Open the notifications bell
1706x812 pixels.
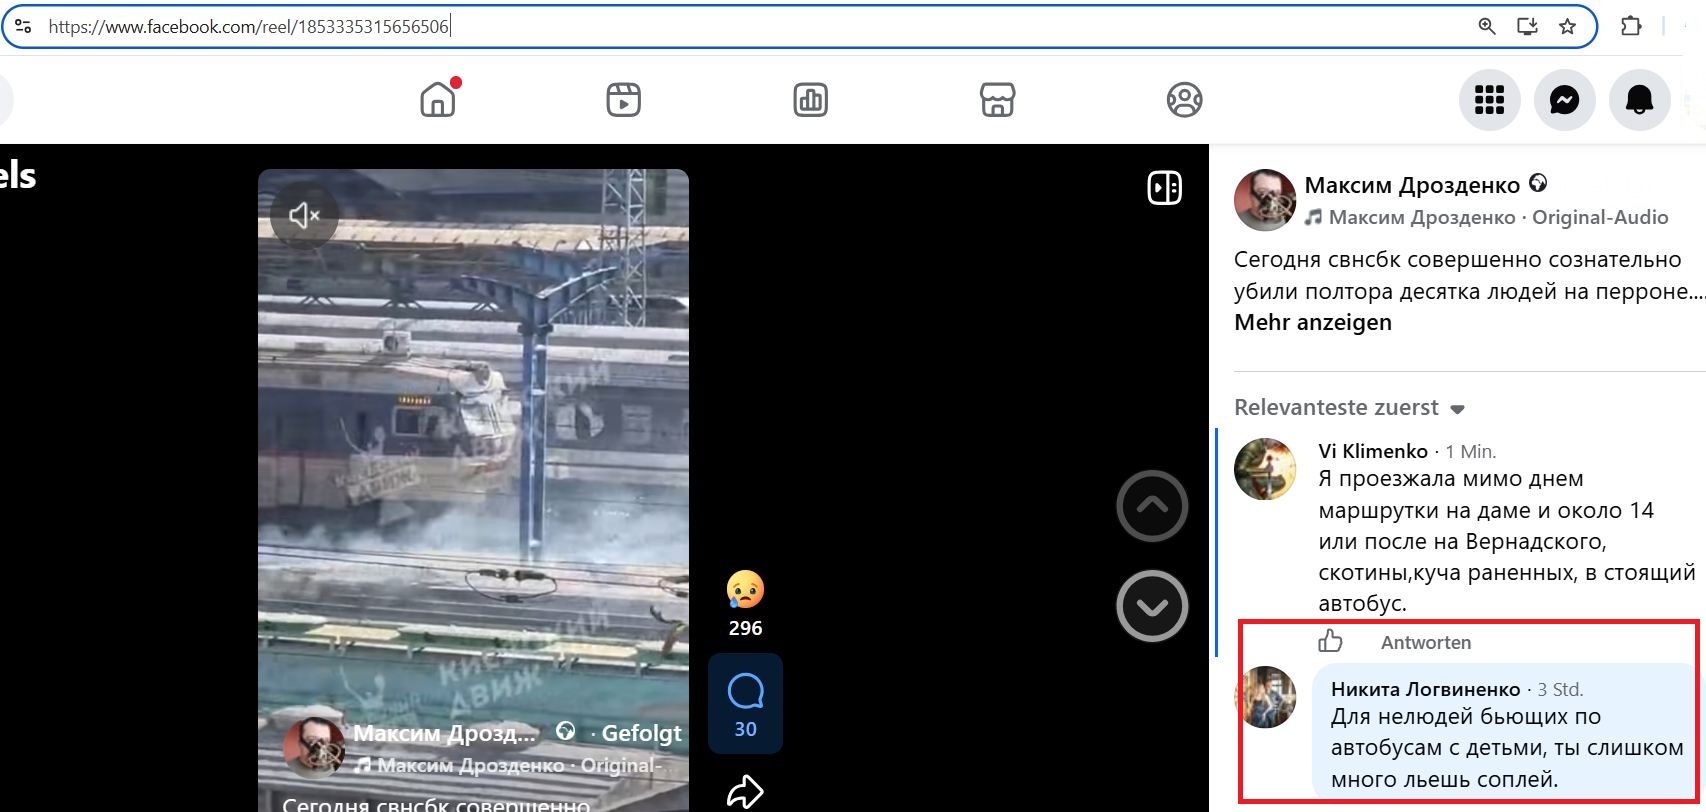[1640, 100]
